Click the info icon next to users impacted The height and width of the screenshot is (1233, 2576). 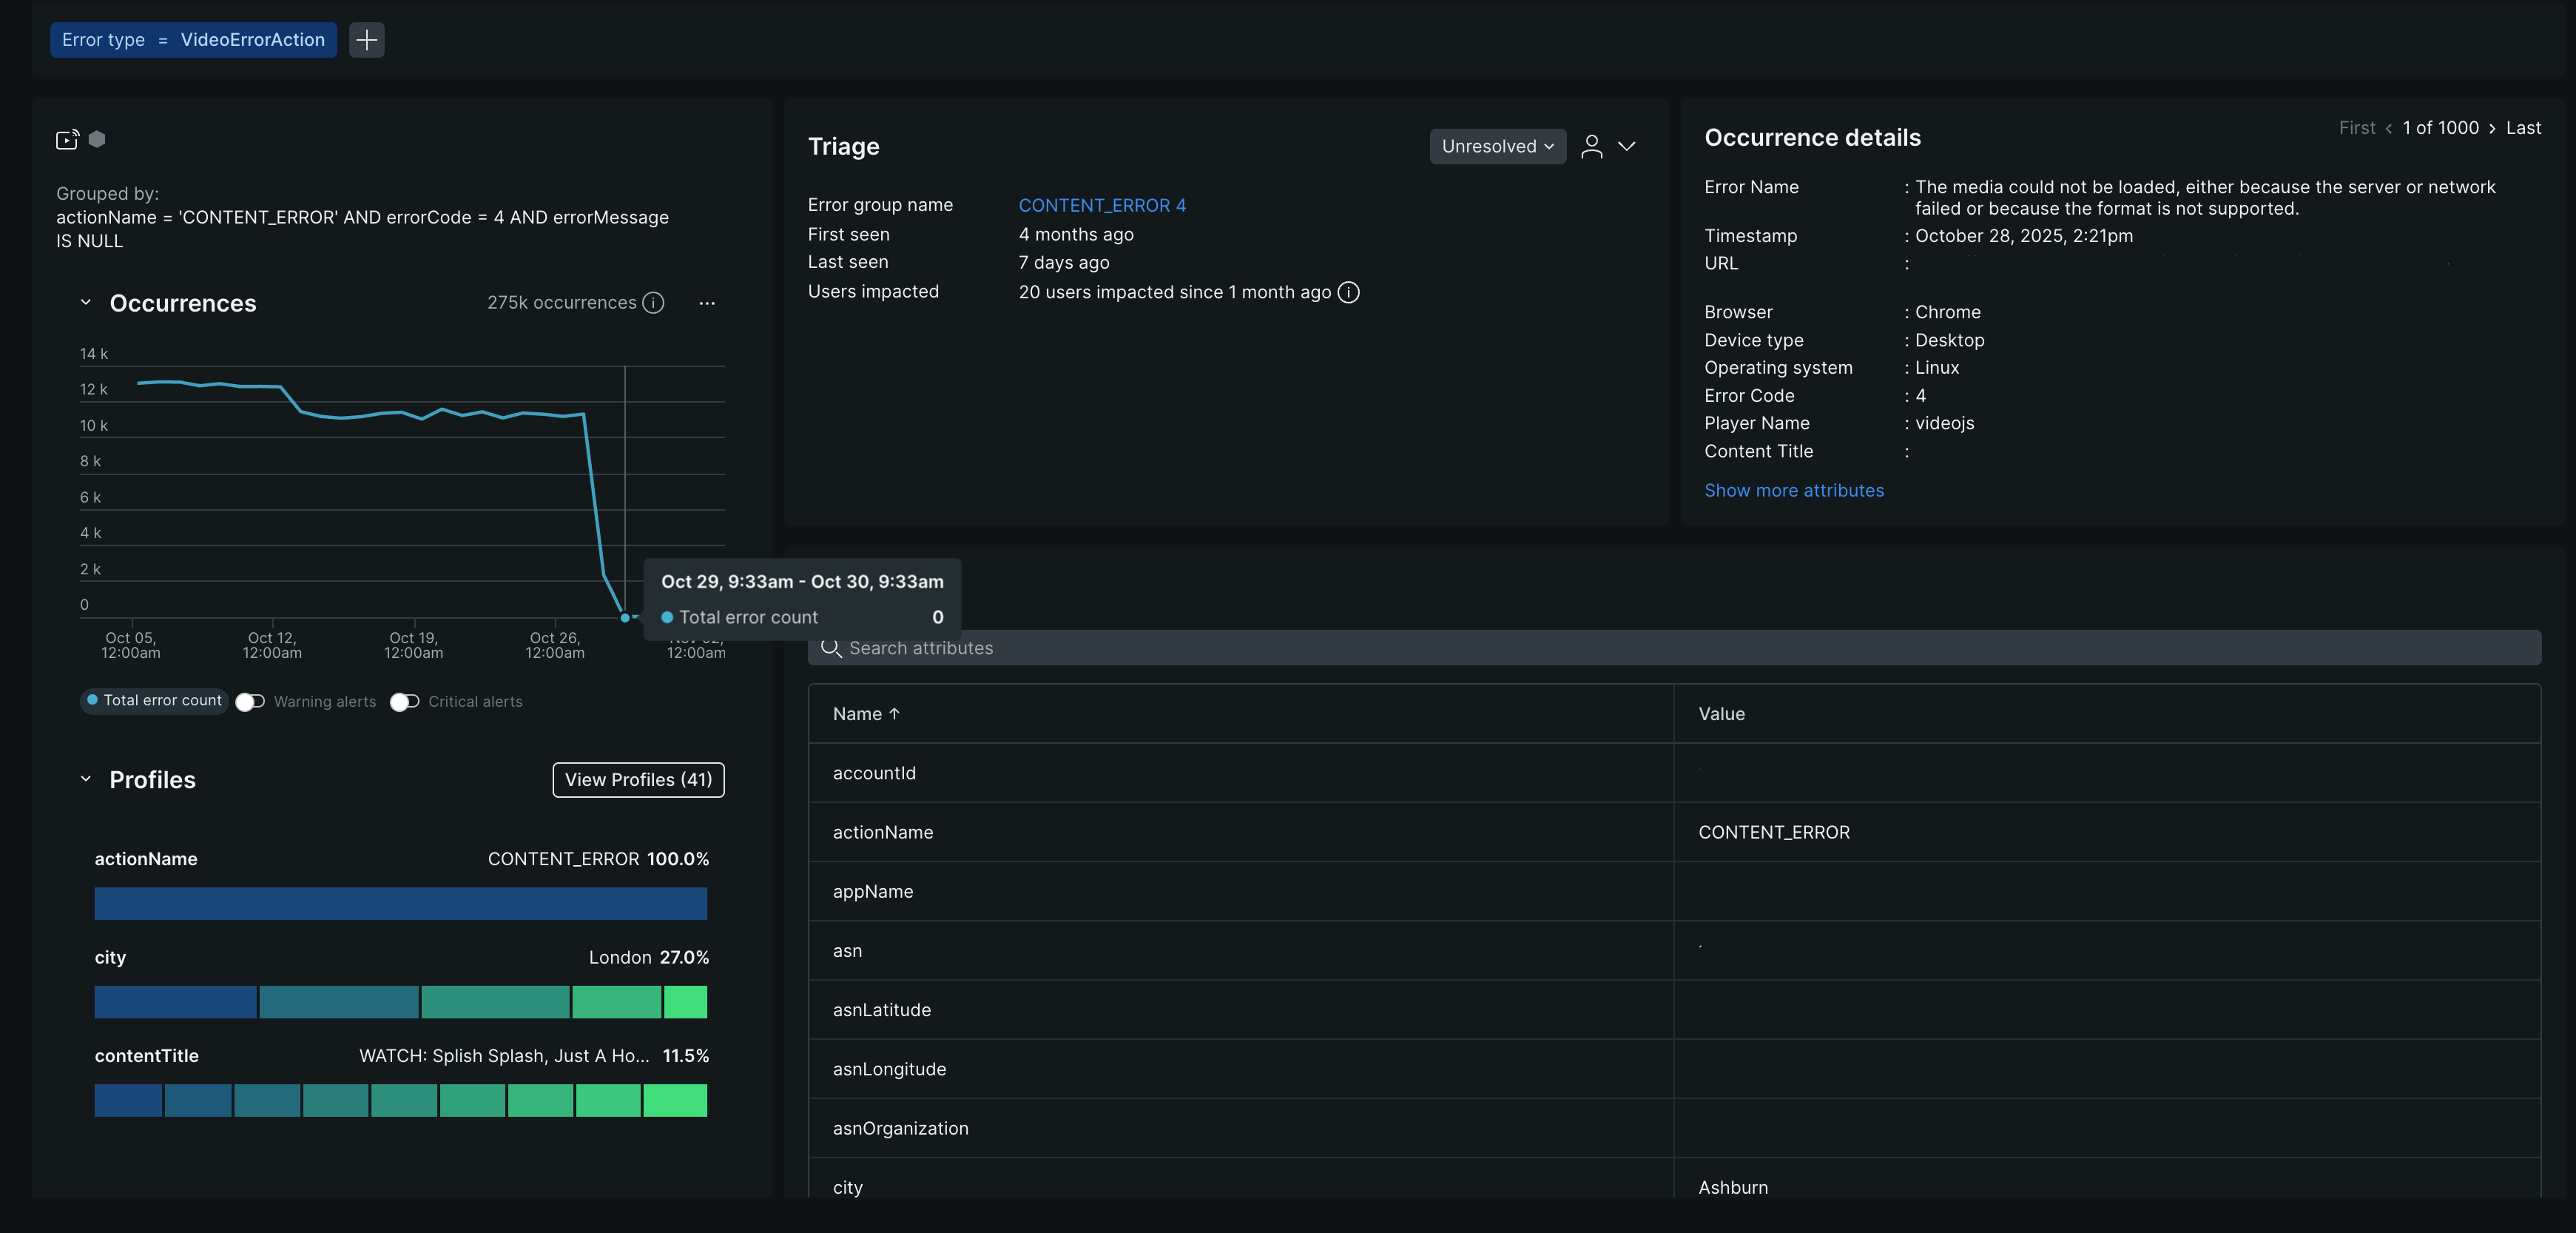point(1348,292)
